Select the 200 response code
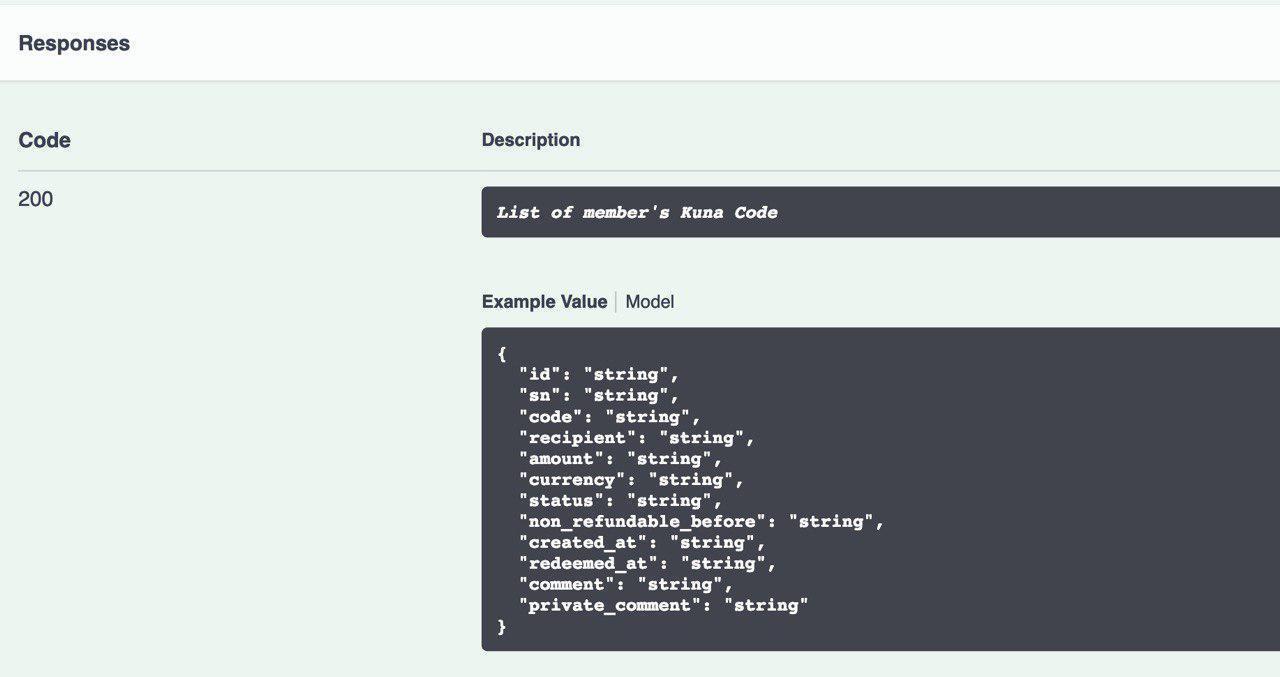The height and width of the screenshot is (677, 1280). [x=36, y=199]
